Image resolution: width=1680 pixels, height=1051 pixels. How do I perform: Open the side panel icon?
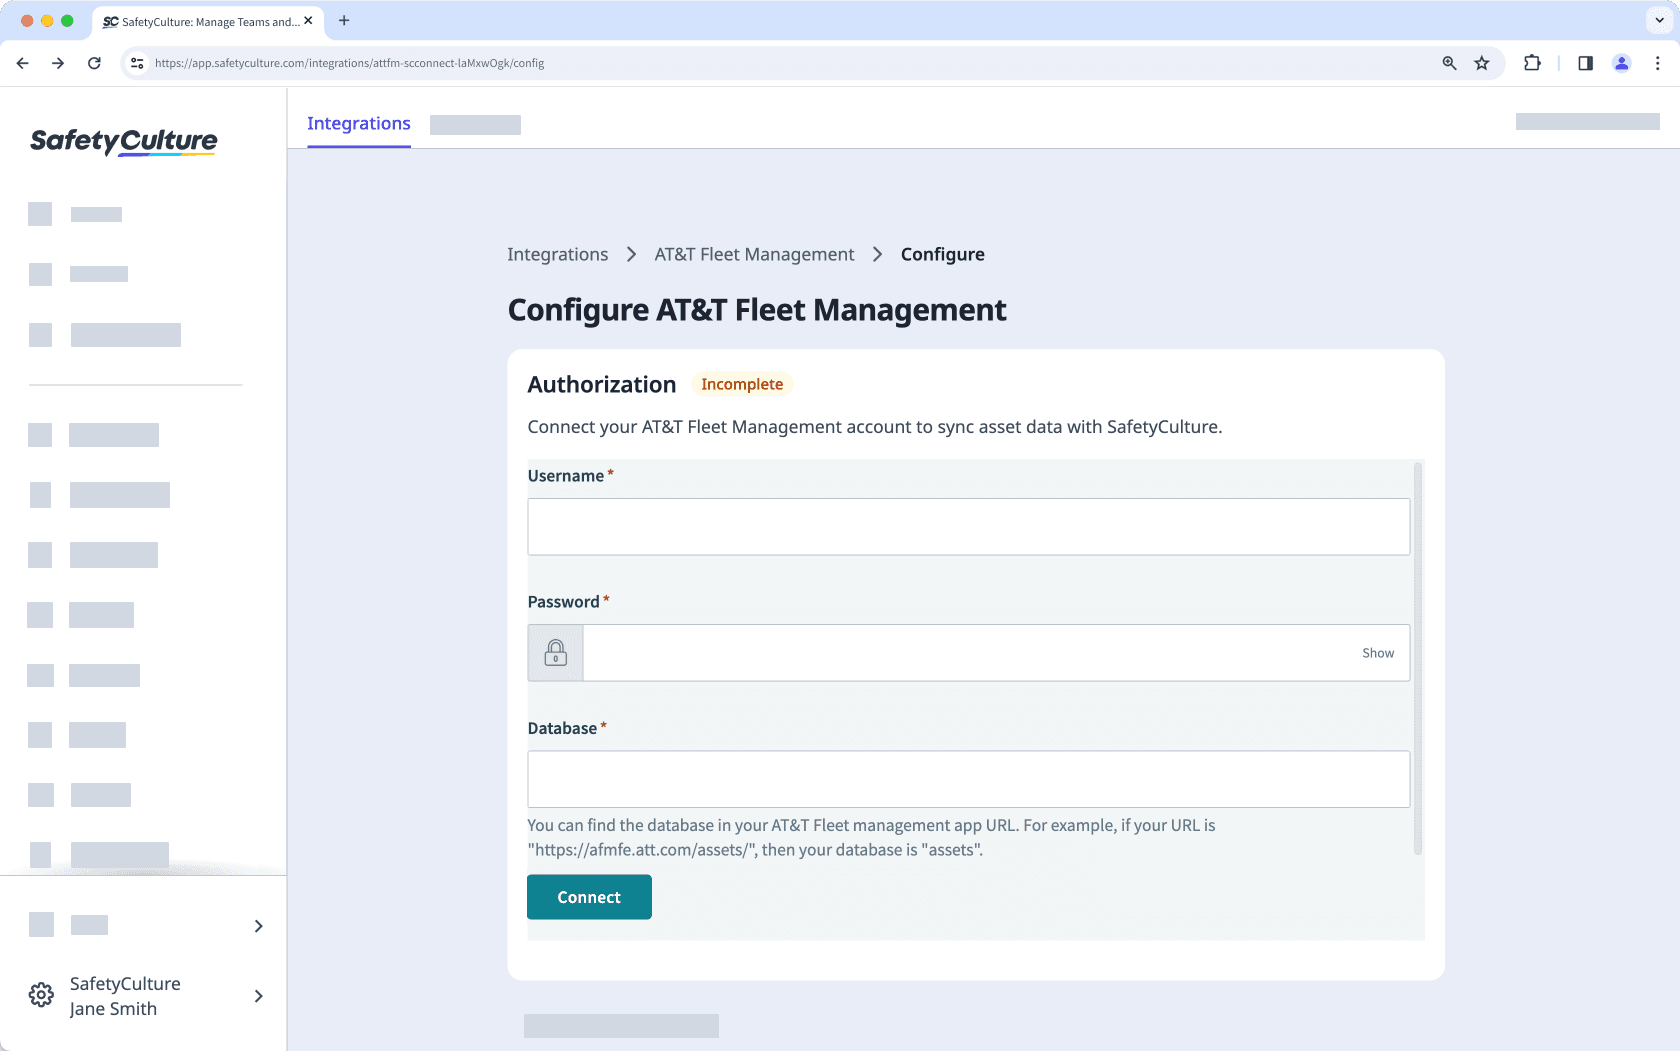click(1585, 63)
